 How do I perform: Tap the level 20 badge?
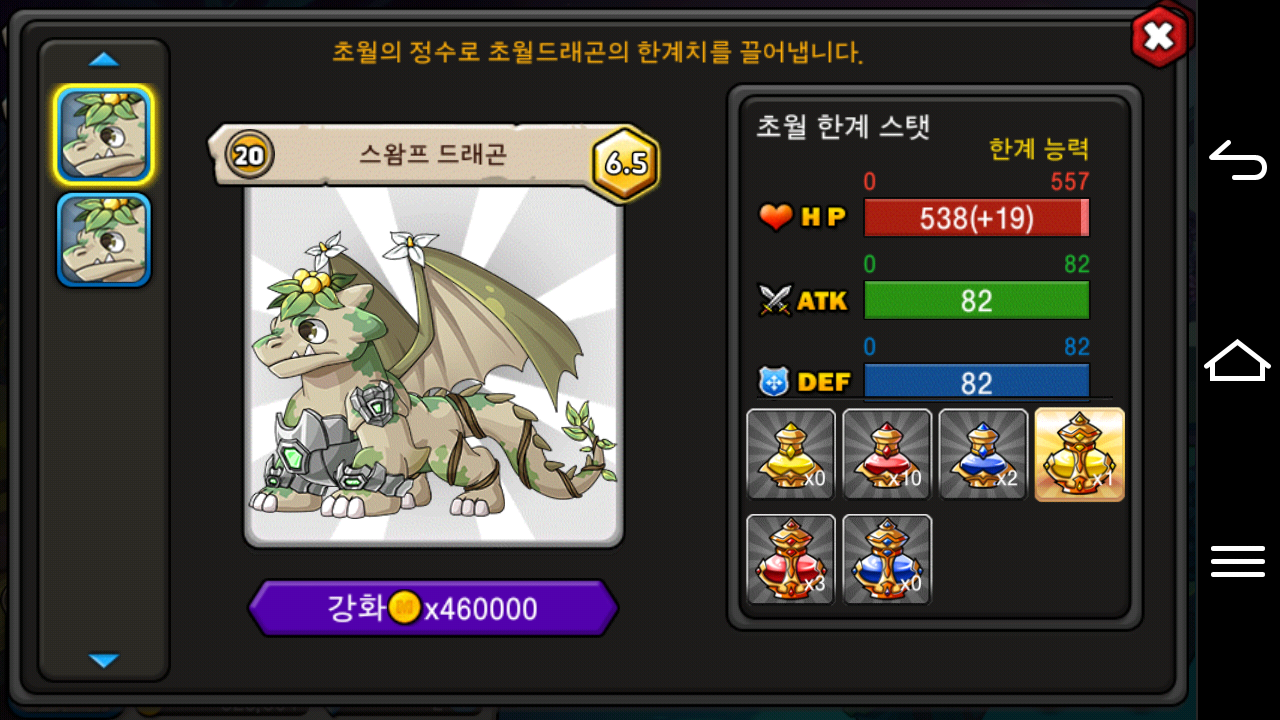pos(250,155)
